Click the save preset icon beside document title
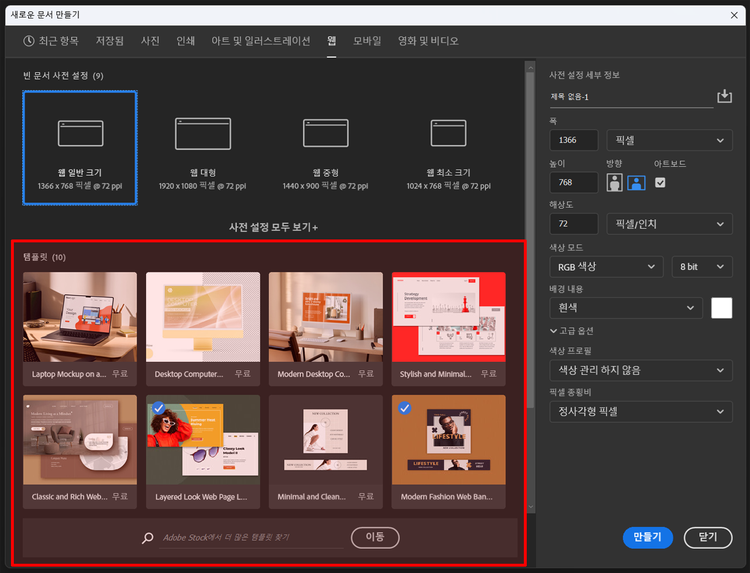The width and height of the screenshot is (750, 573). [724, 96]
